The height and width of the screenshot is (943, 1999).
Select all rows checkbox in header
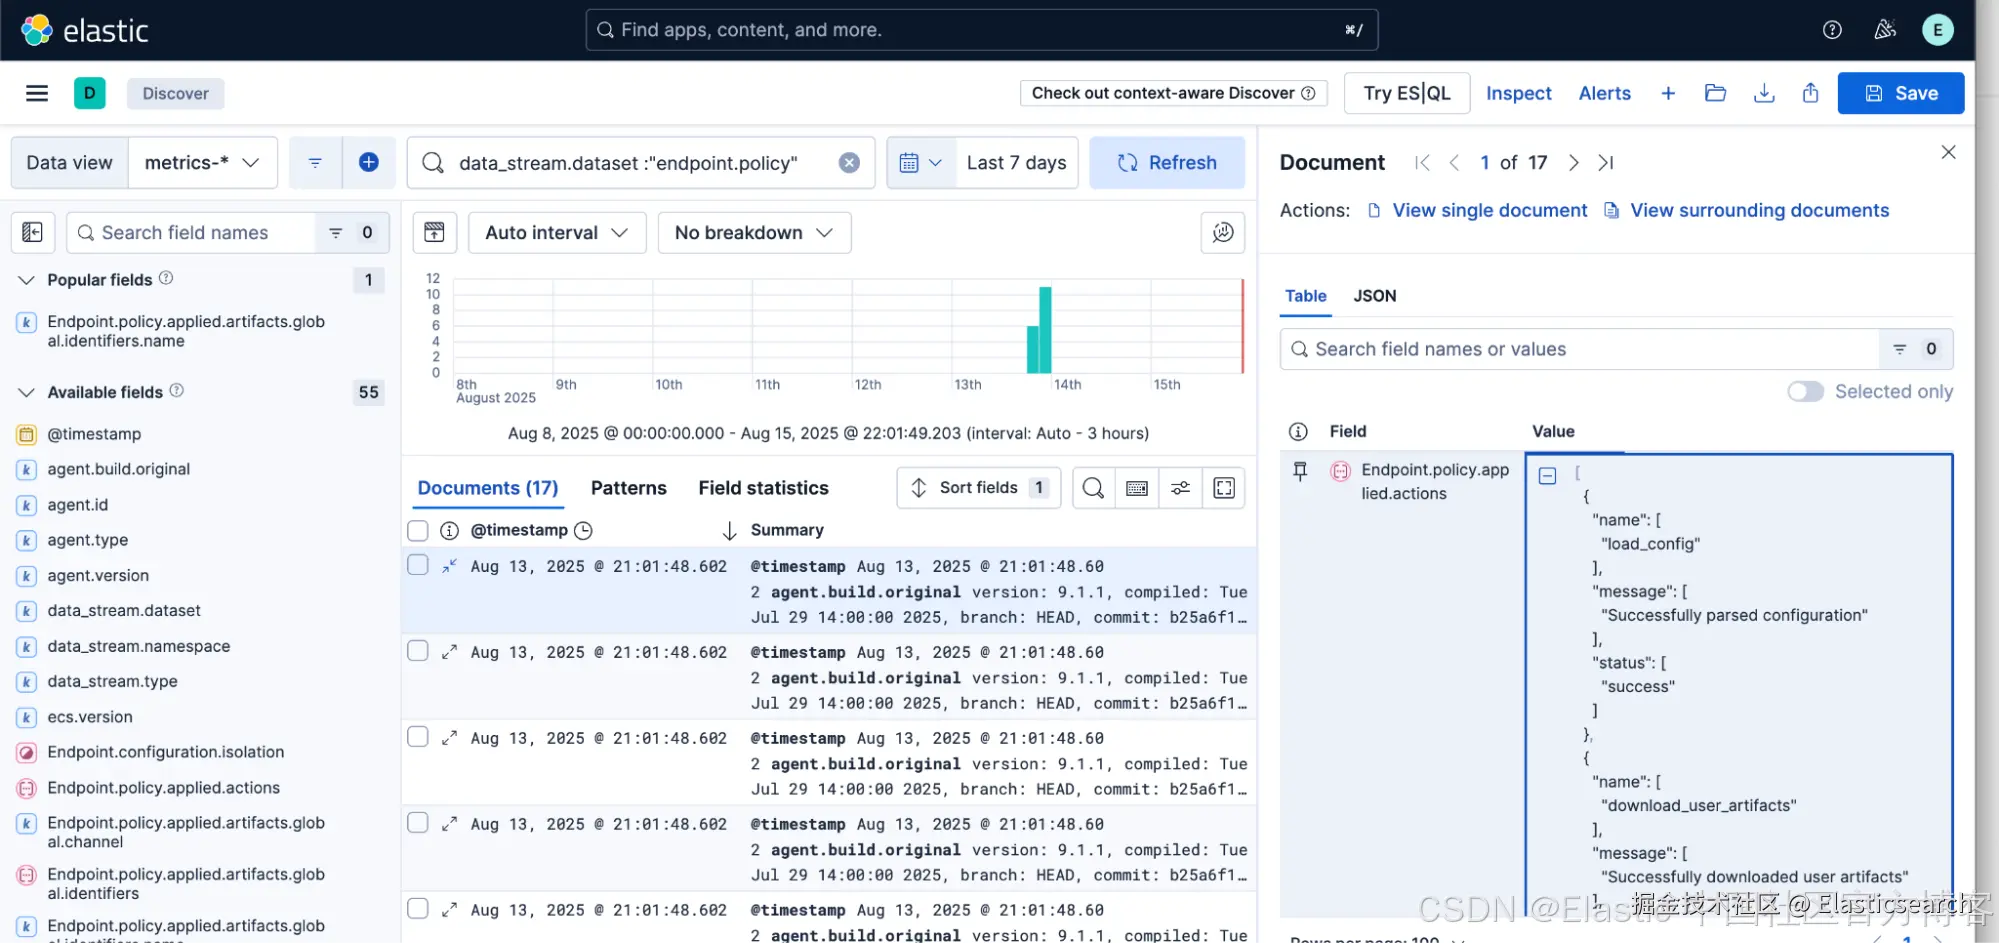(418, 530)
